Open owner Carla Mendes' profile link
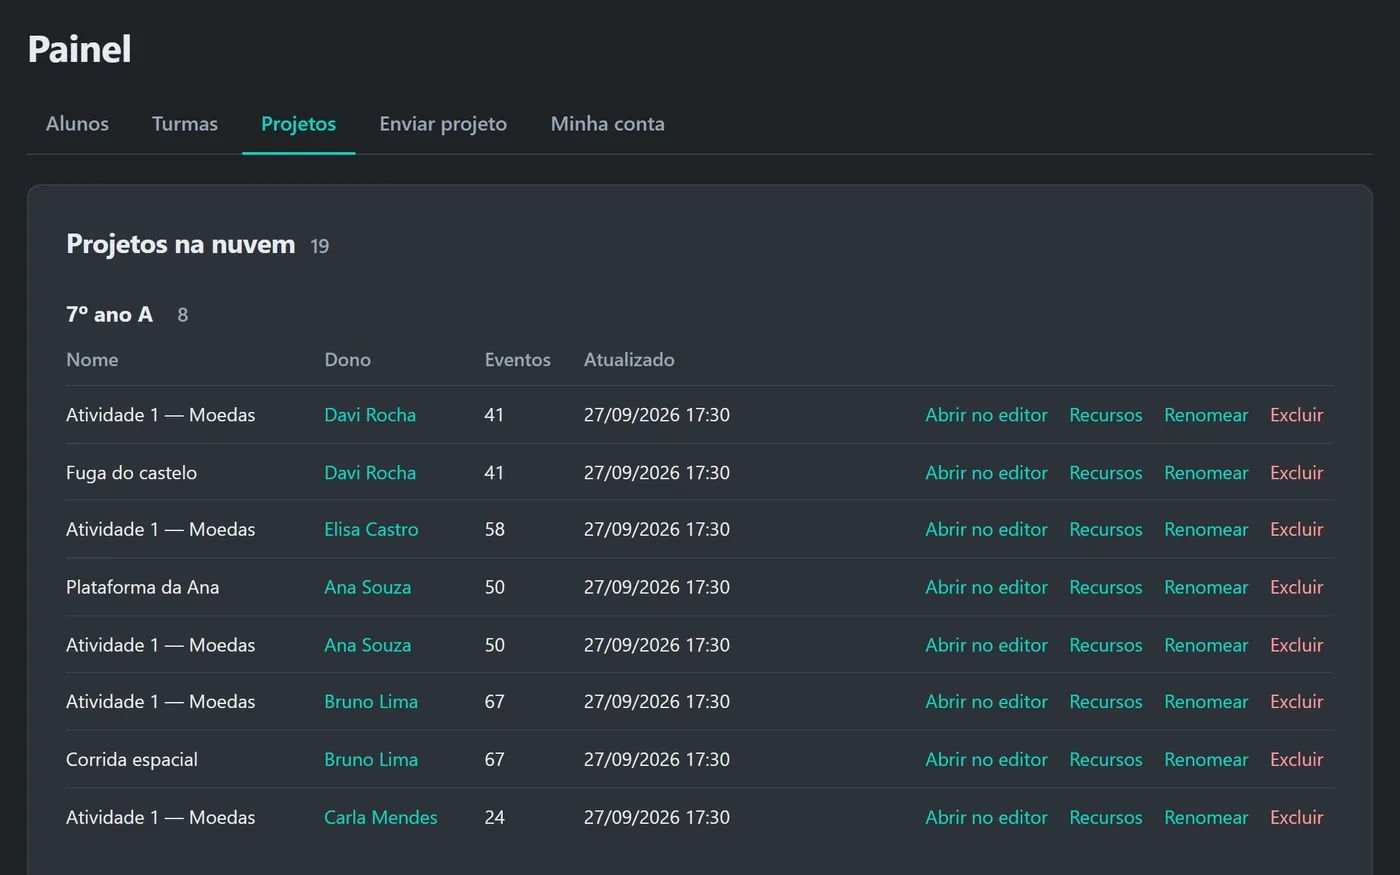This screenshot has width=1400, height=875. (x=381, y=818)
